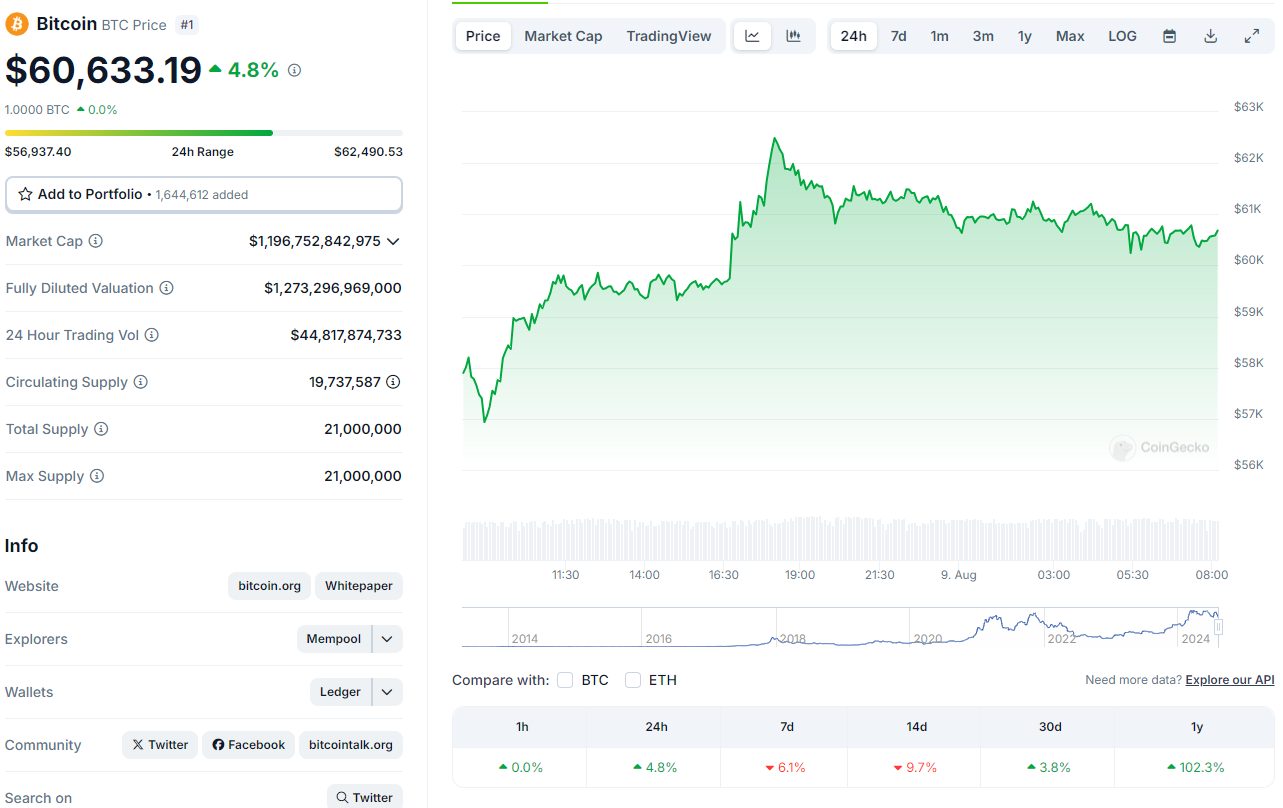Open the calendar date range picker

click(1169, 36)
